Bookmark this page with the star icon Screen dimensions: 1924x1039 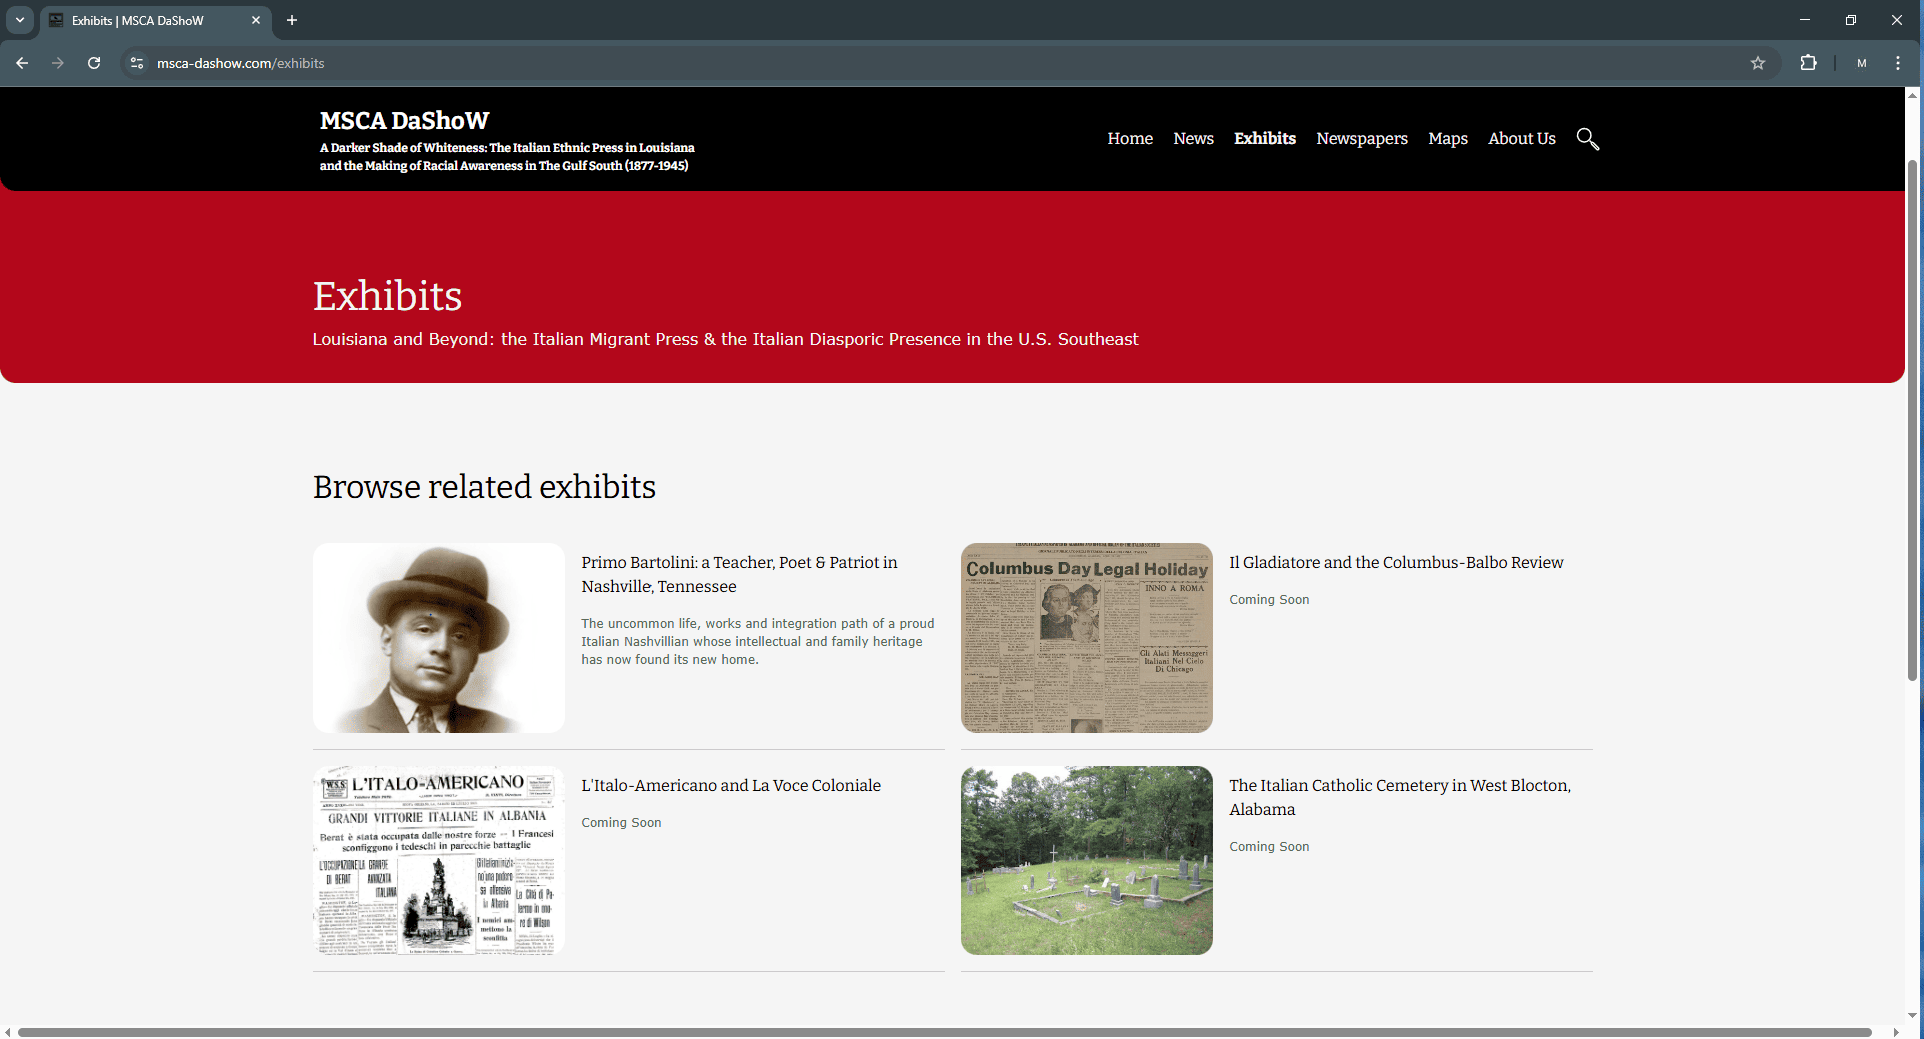click(1758, 63)
